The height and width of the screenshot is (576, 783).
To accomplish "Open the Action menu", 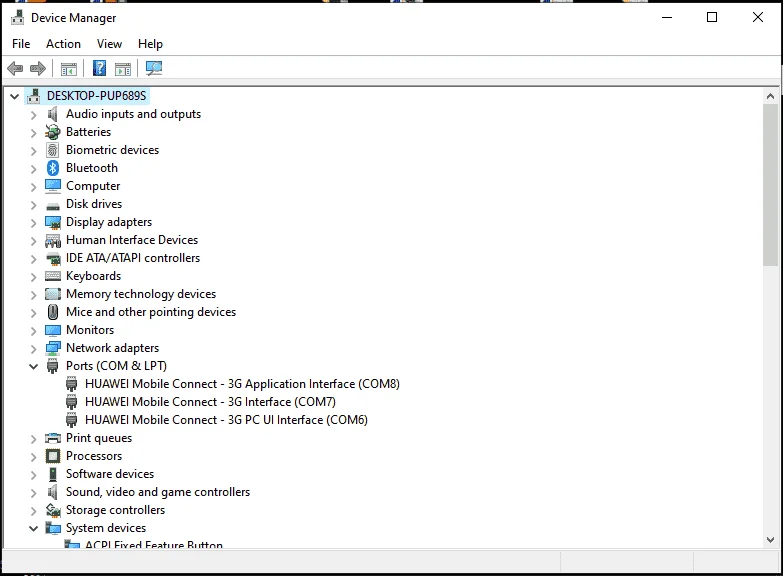I will click(x=63, y=44).
